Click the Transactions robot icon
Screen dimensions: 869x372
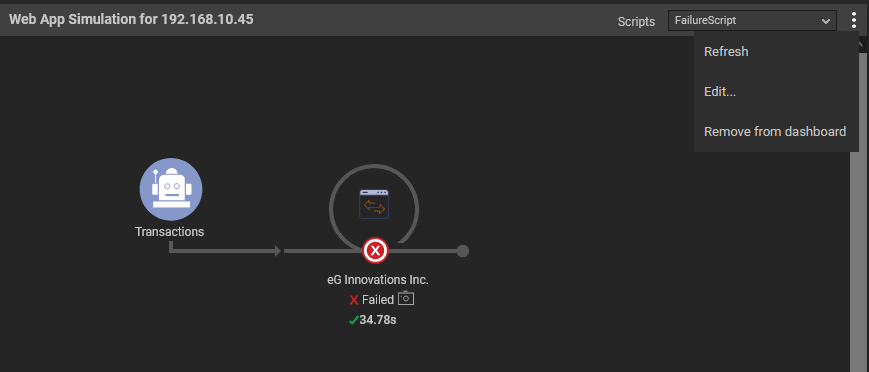pos(171,190)
